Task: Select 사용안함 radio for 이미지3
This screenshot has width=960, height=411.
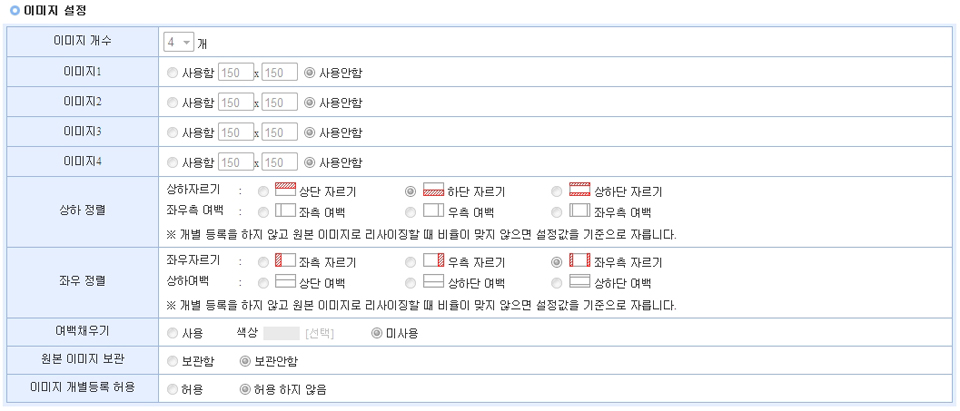Action: point(309,132)
